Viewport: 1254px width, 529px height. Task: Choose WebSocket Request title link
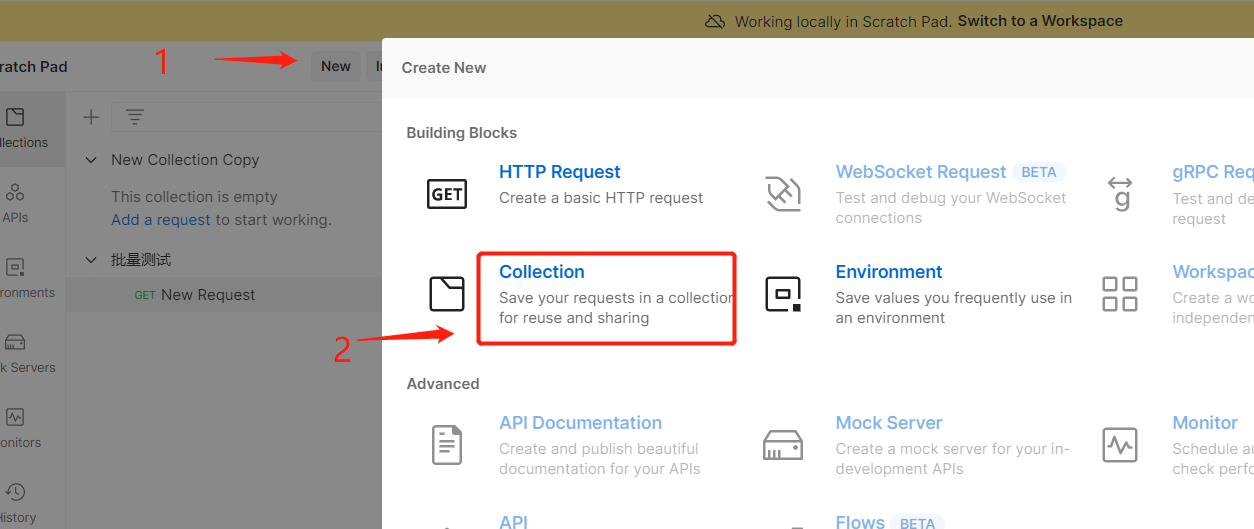pos(921,172)
